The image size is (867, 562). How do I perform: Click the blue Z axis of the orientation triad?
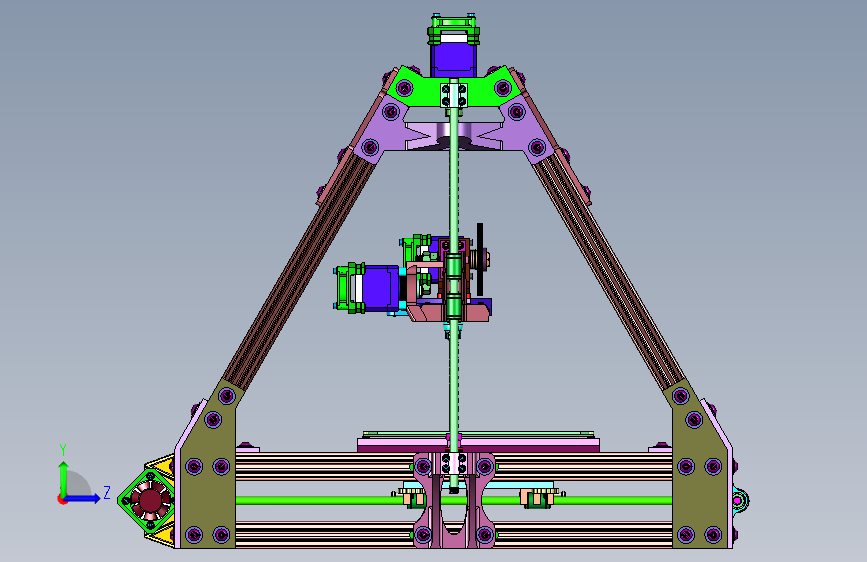(x=84, y=498)
